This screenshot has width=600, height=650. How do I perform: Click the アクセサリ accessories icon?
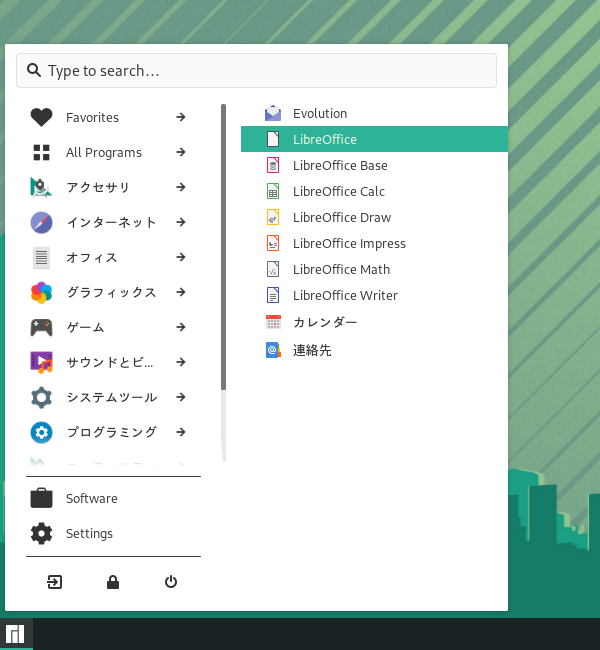pos(41,187)
